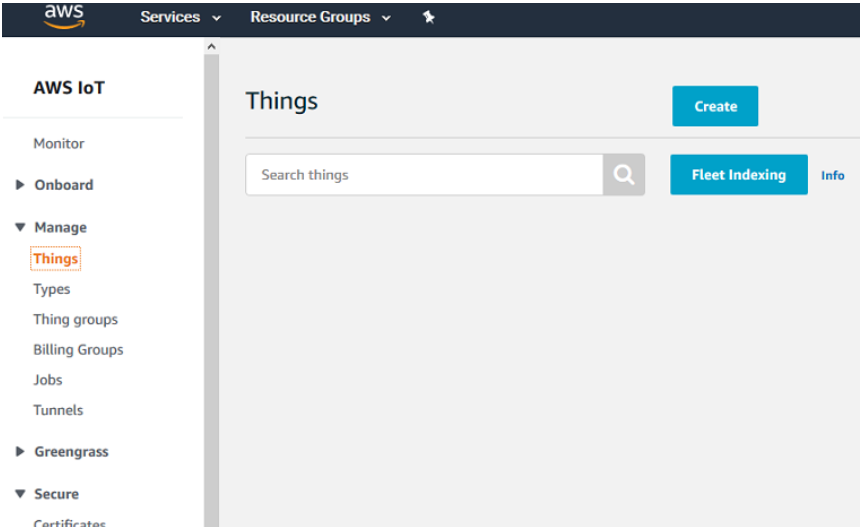This screenshot has width=863, height=527.
Task: Open Certificates under Secure
Action: pos(69,522)
